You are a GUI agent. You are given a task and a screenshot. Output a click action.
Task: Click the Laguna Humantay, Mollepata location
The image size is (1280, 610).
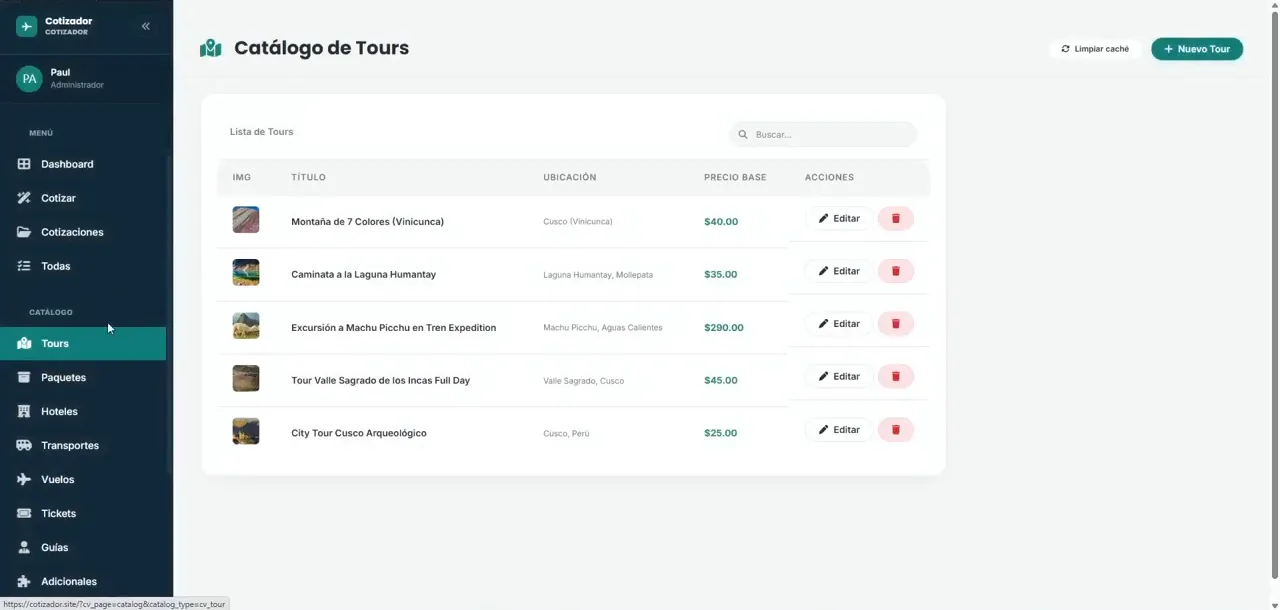598,275
